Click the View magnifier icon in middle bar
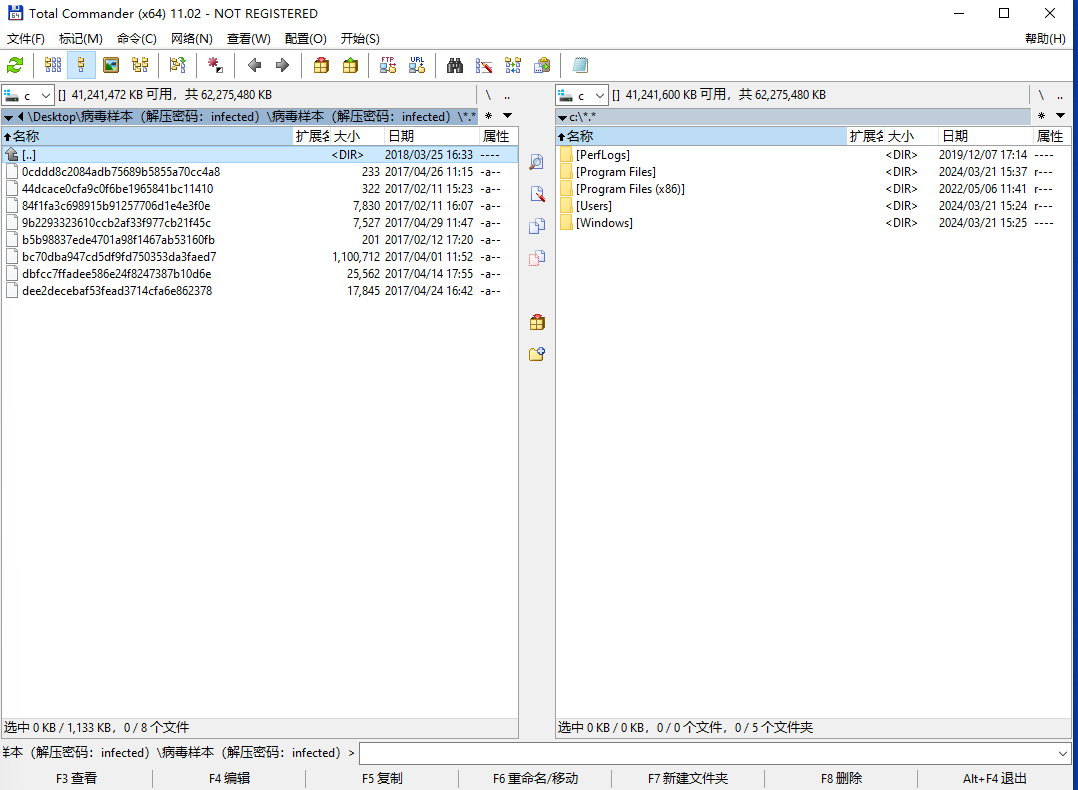This screenshot has width=1078, height=790. 537,162
